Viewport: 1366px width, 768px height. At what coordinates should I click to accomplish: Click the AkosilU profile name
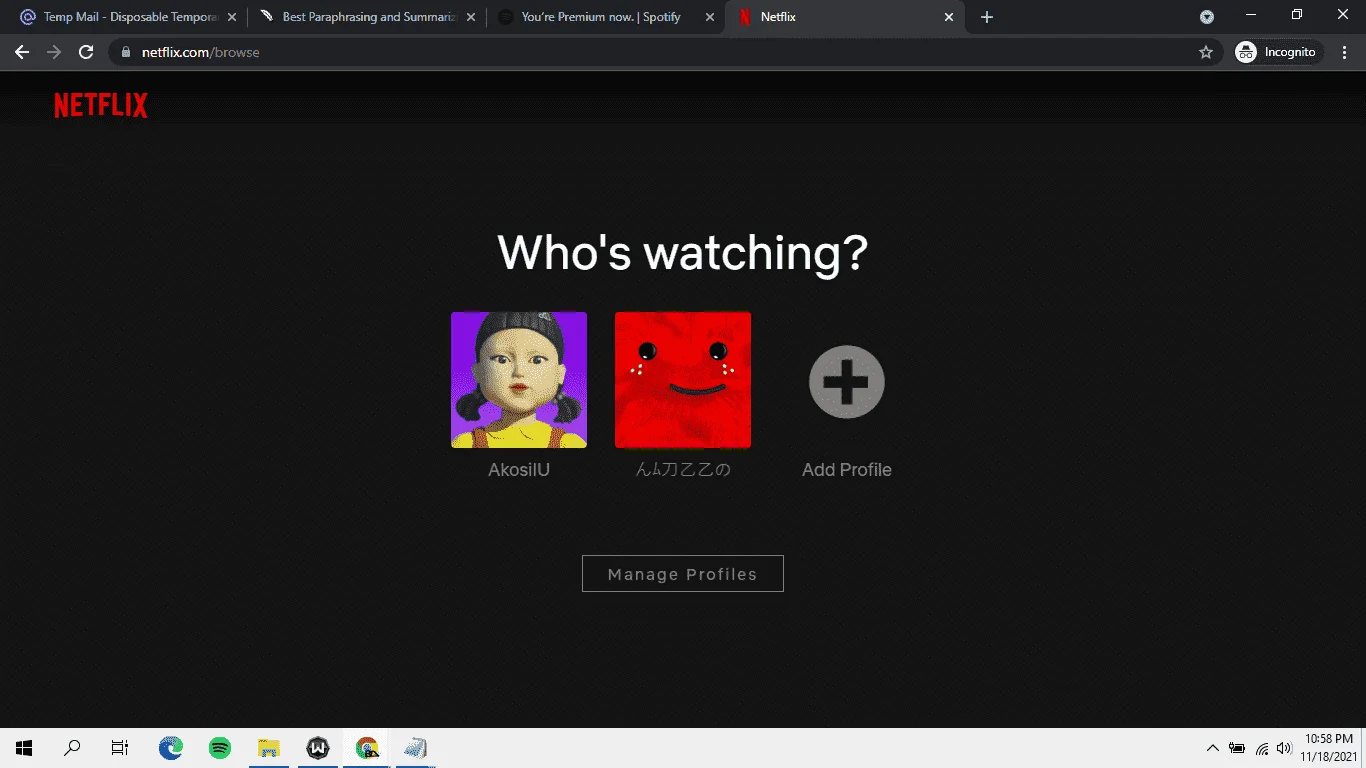click(519, 470)
